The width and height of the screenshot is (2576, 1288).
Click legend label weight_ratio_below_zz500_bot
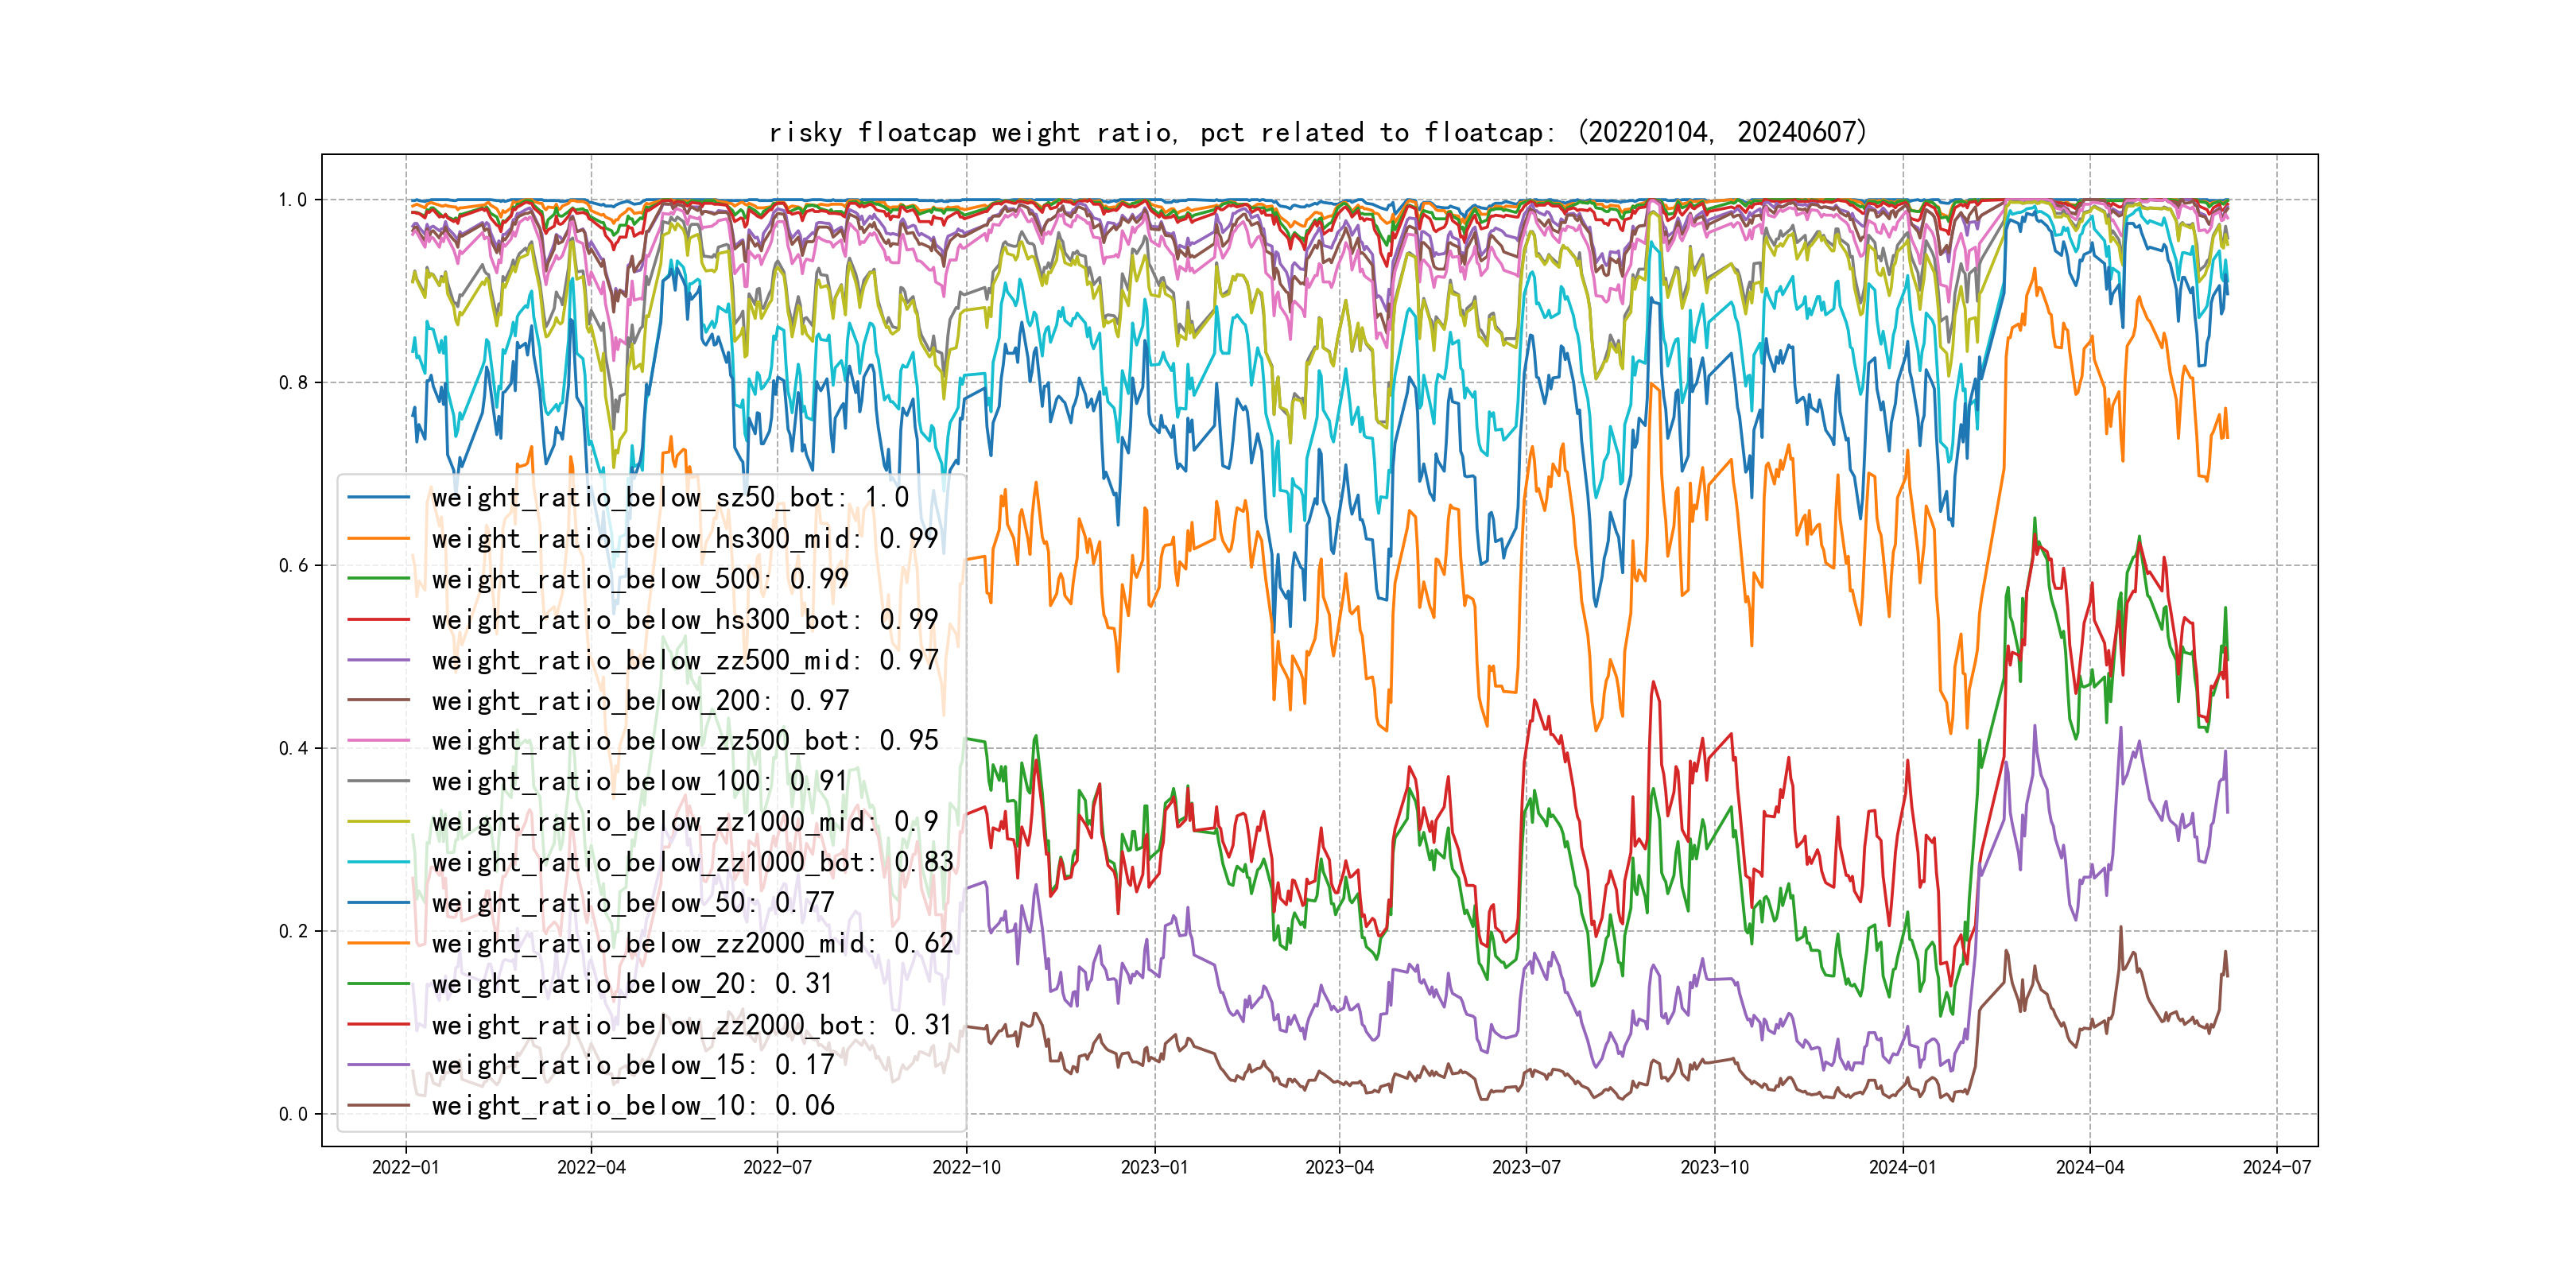(684, 741)
